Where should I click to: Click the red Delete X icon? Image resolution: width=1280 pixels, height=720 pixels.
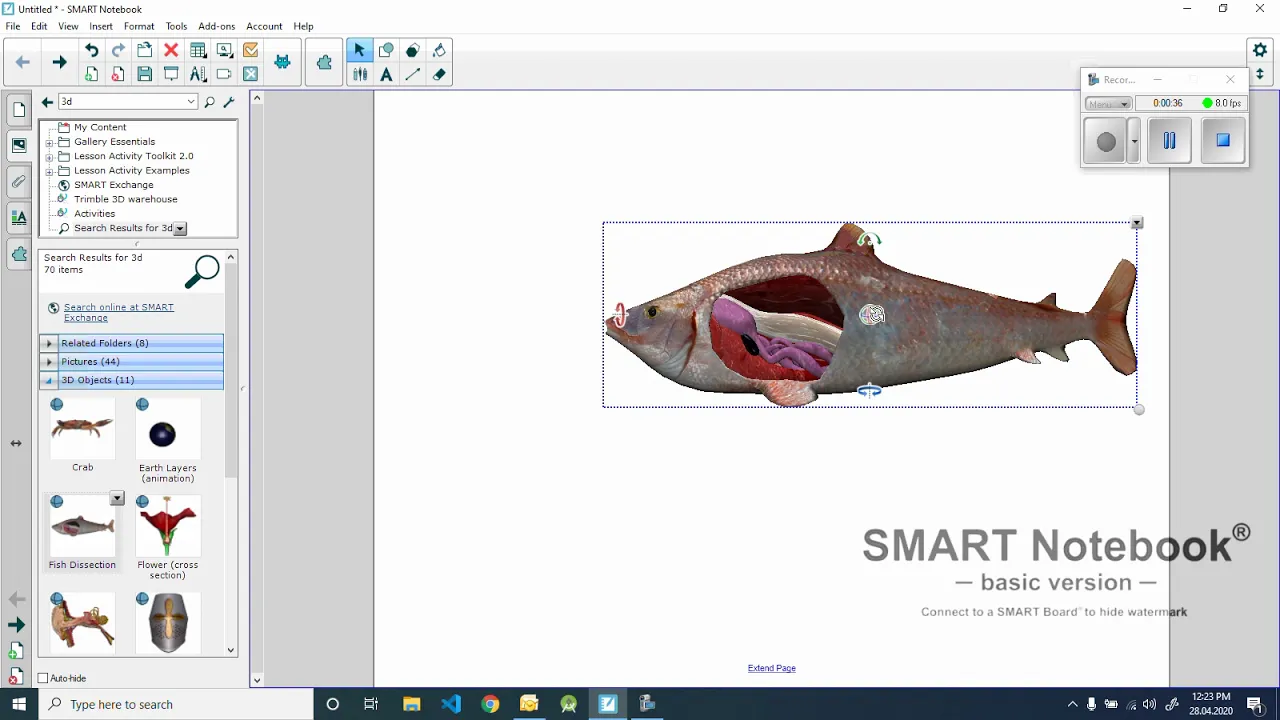171,50
